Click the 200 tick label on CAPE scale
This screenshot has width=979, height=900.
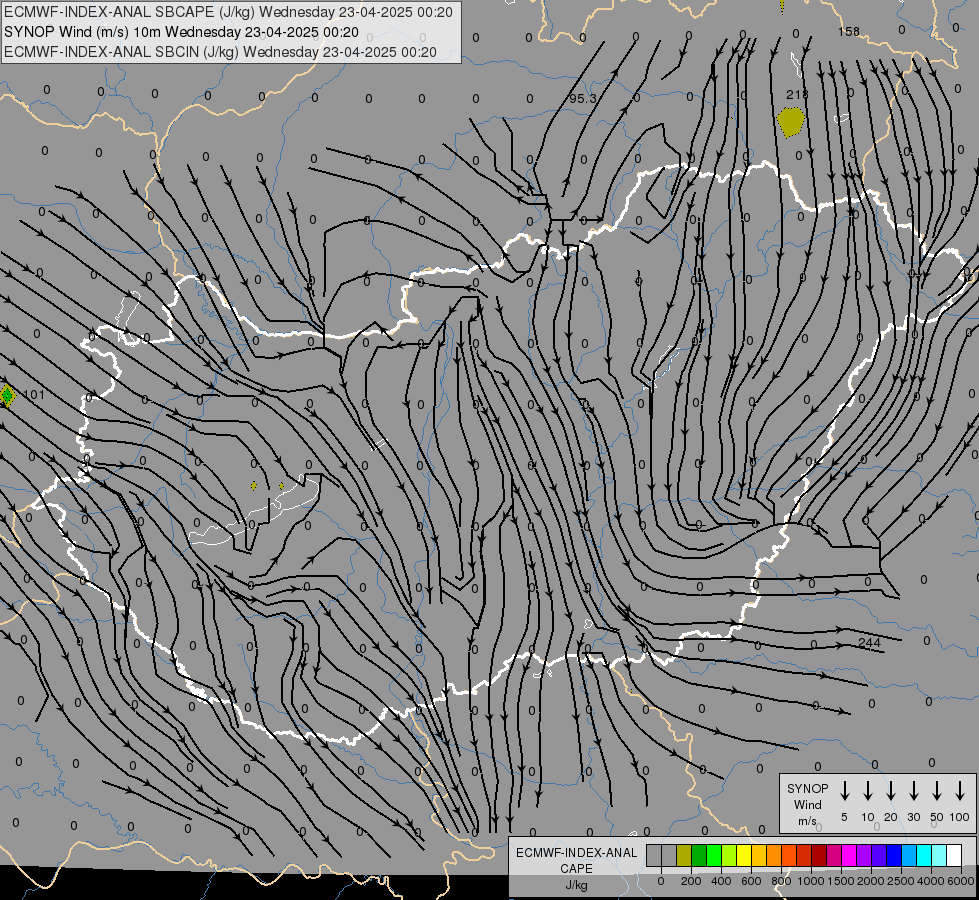pos(691,881)
